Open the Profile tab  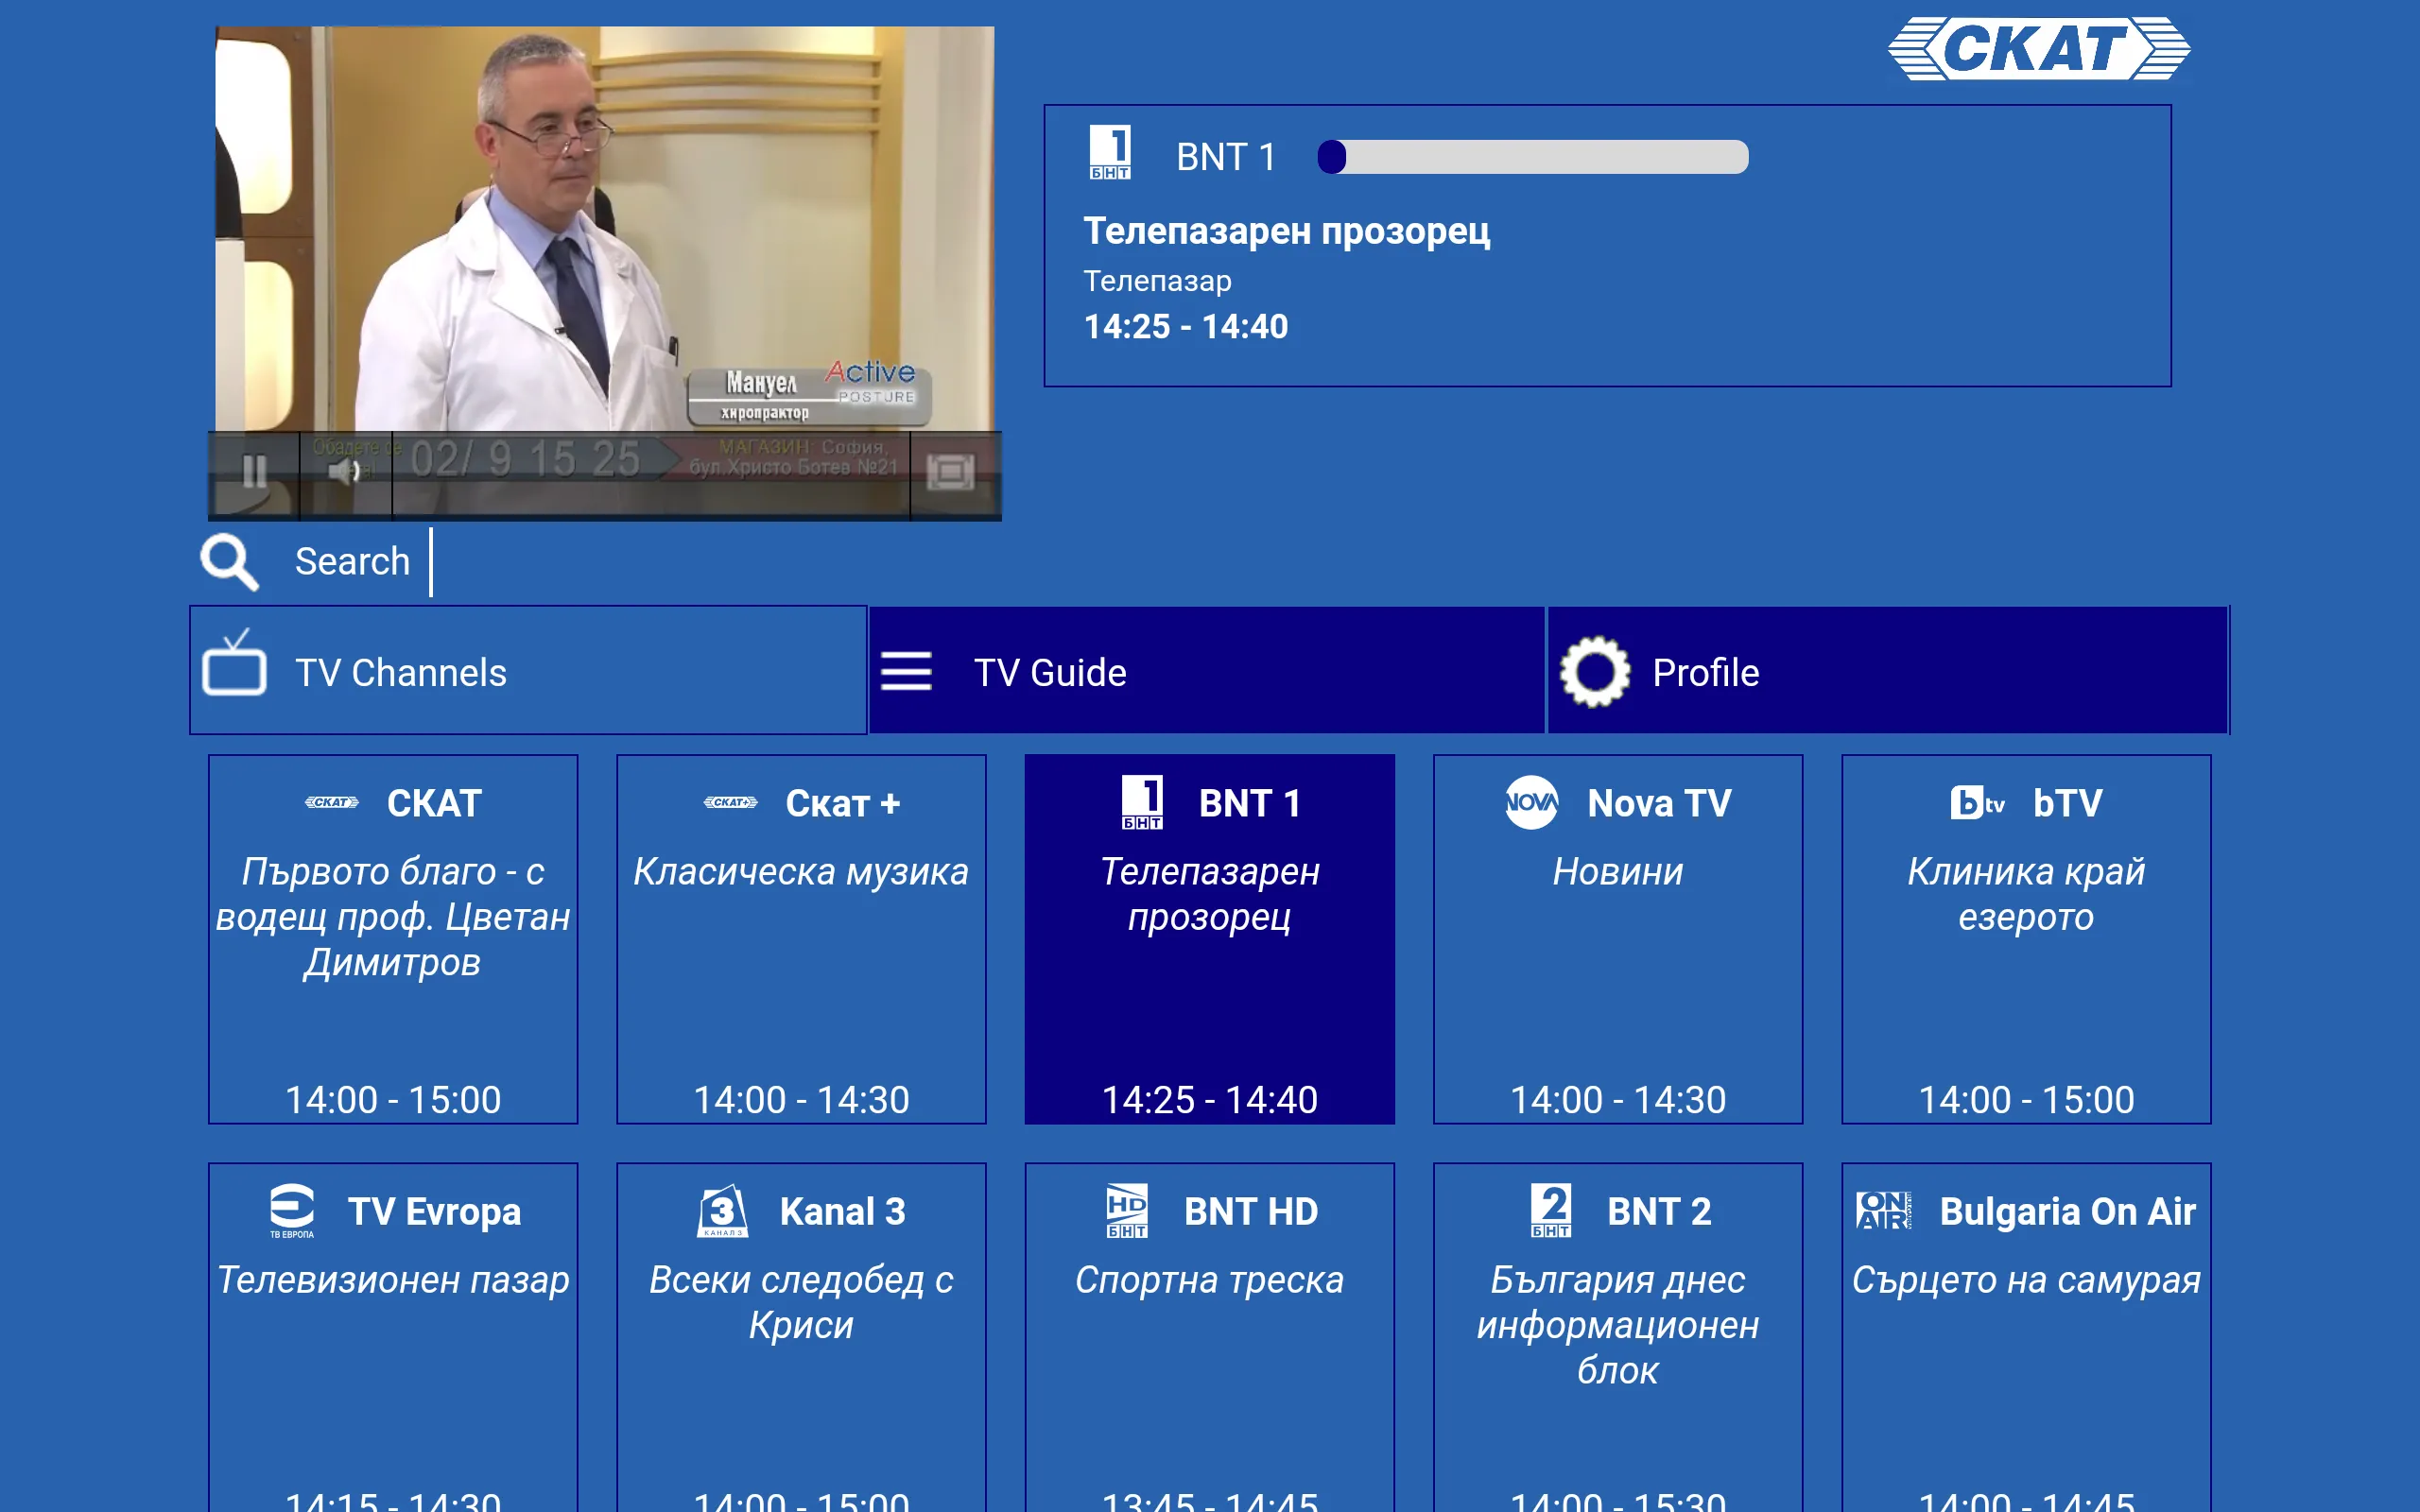(x=1887, y=671)
